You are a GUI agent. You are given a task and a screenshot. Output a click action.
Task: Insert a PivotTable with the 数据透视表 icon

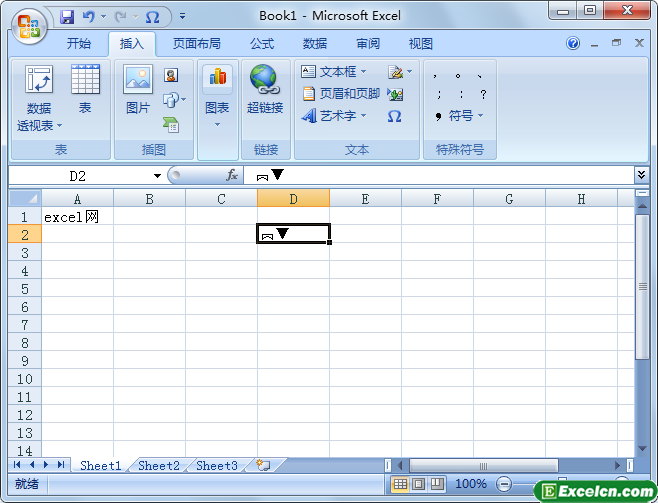pyautogui.click(x=39, y=98)
